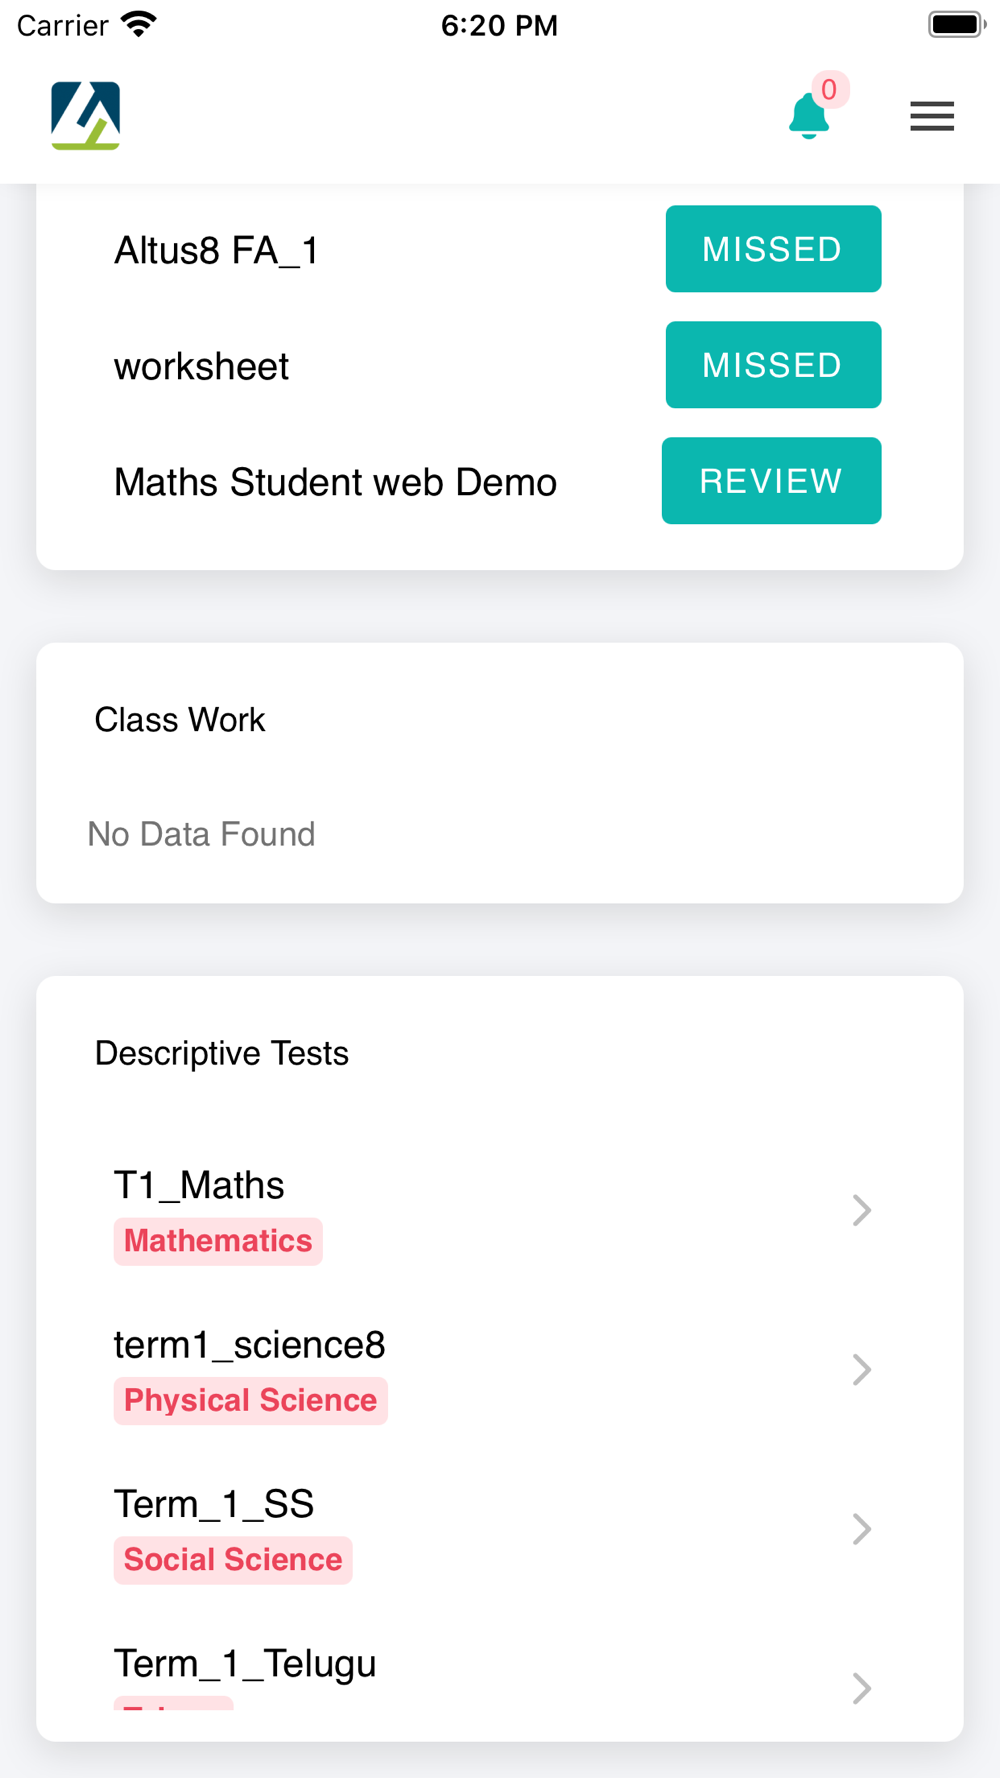
Task: Expand term1_science8 chevron arrow
Action: (861, 1369)
